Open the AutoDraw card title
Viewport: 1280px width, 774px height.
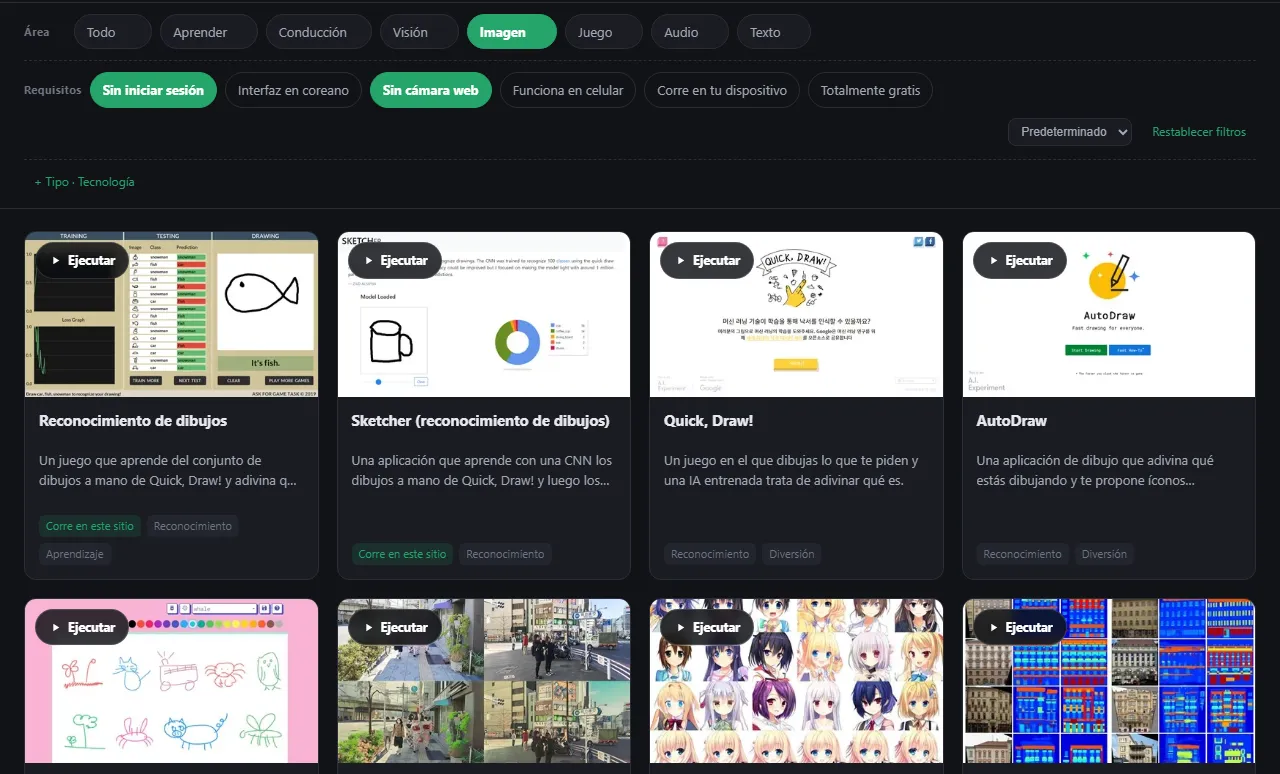[x=1011, y=421]
